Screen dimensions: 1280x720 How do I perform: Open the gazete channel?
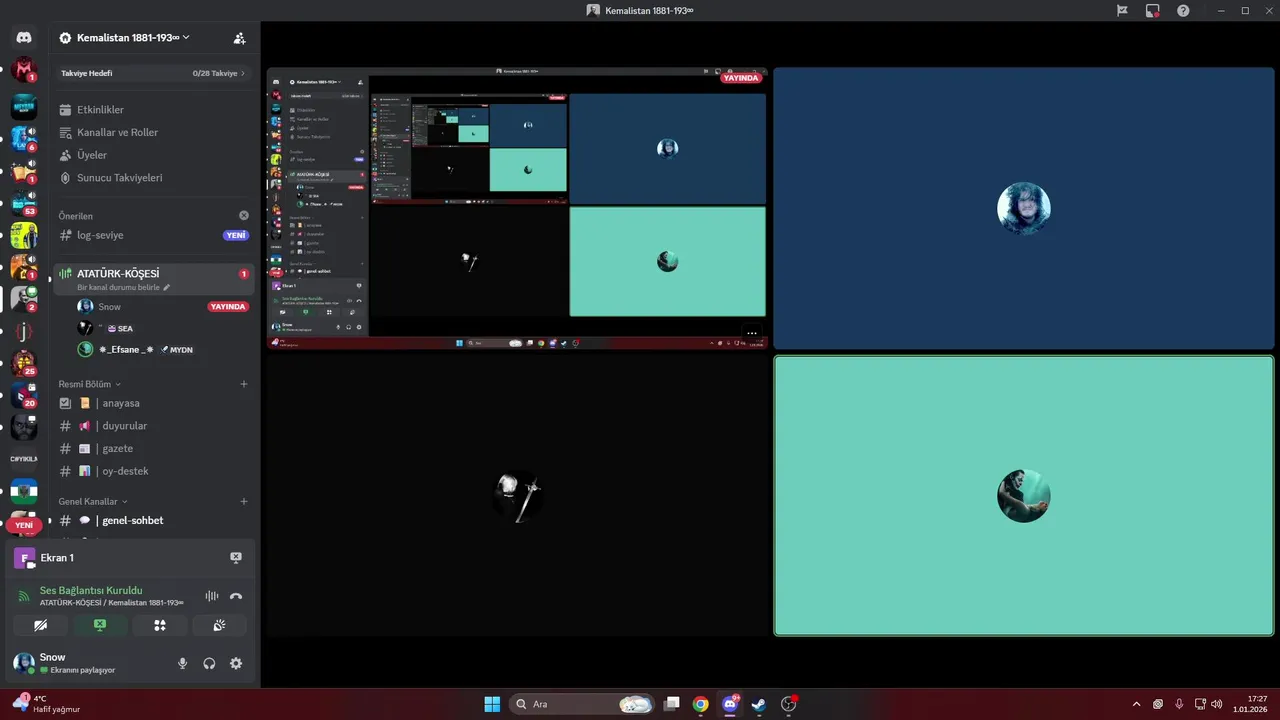coord(153,448)
